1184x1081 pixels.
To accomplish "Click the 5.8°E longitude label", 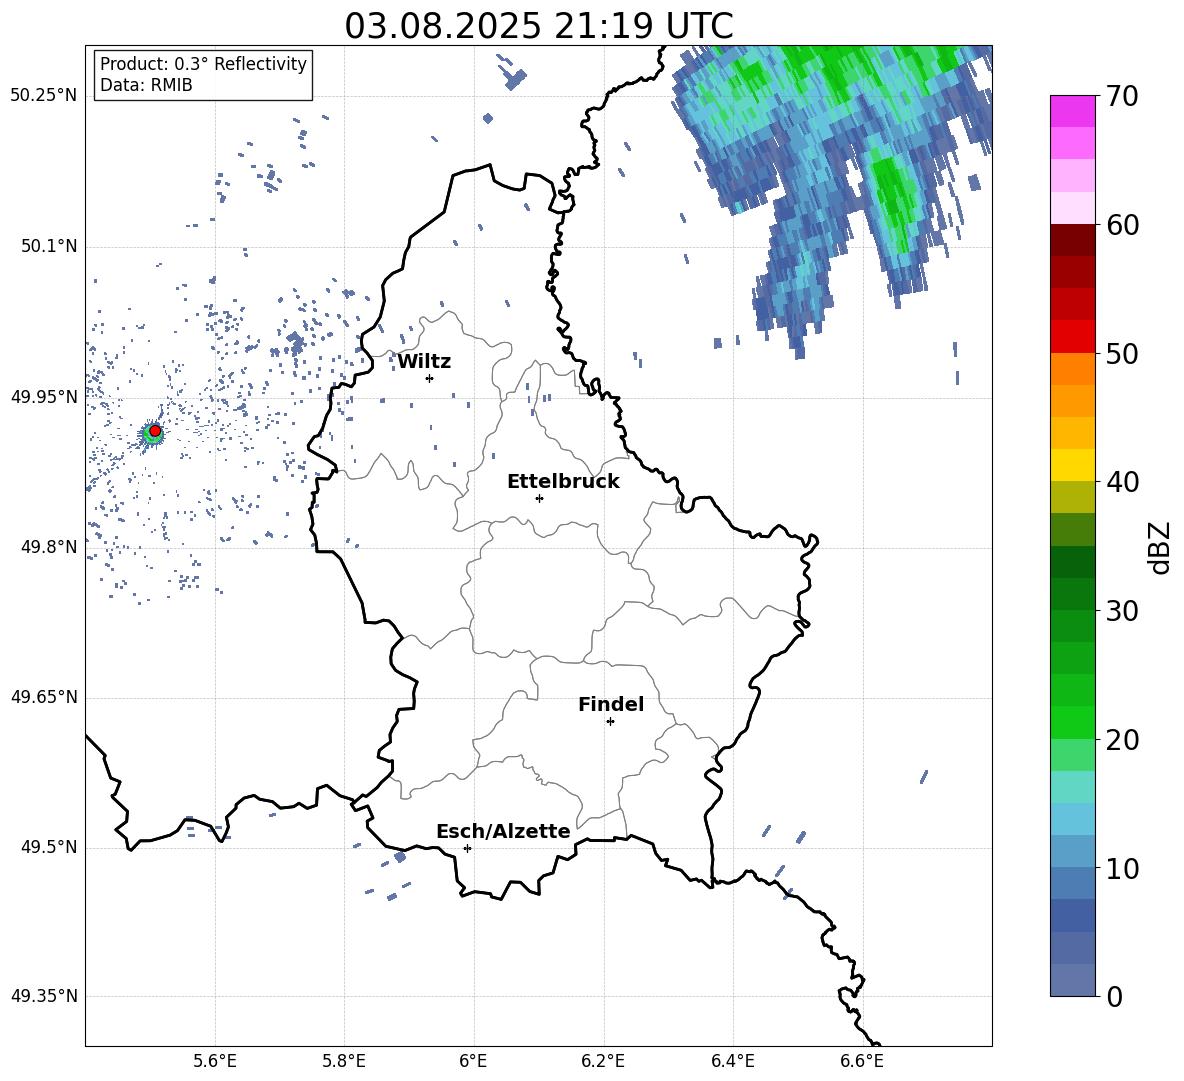I will coord(344,1061).
